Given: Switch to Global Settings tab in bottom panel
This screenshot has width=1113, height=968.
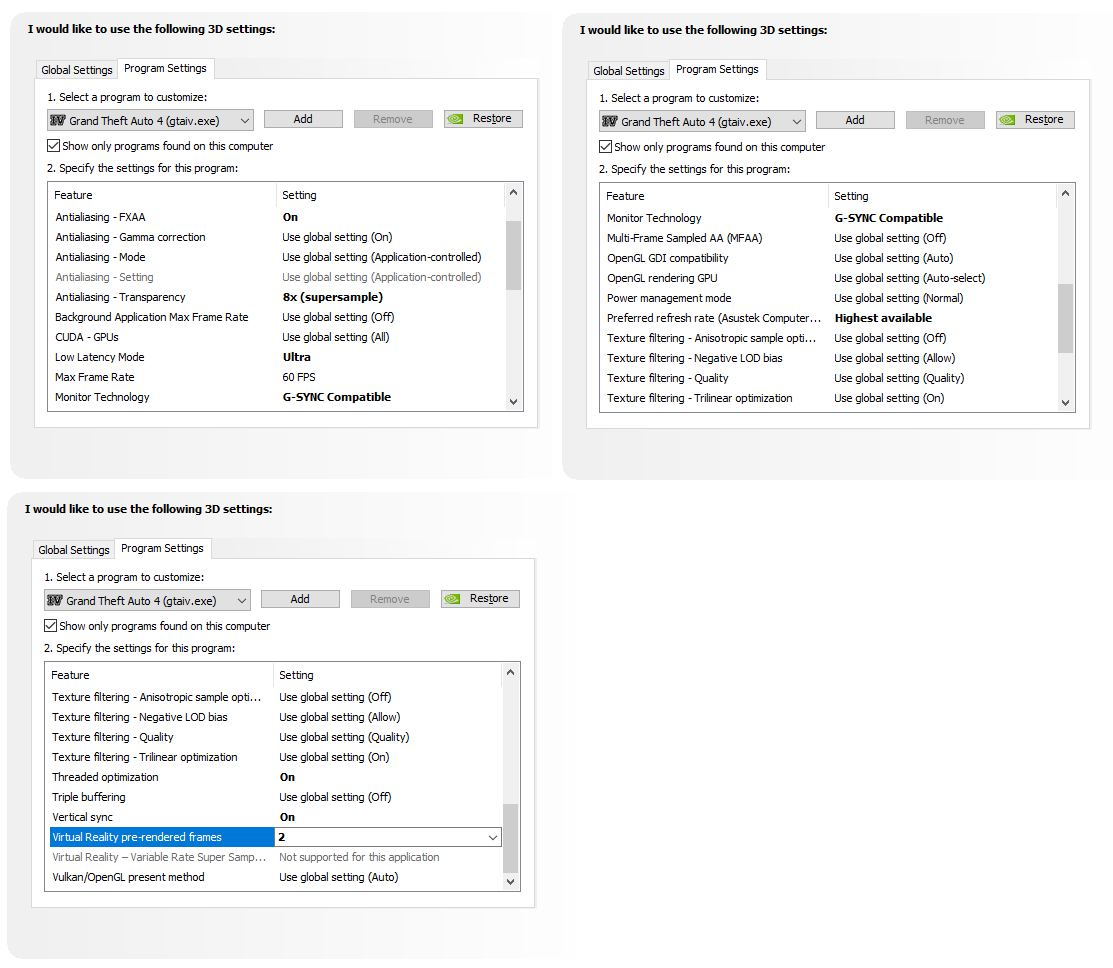Looking at the screenshot, I should tap(74, 550).
